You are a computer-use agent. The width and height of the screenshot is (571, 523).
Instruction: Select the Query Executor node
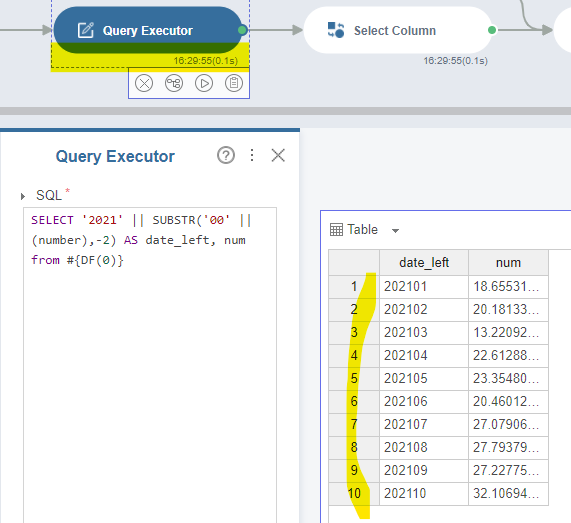pos(147,30)
